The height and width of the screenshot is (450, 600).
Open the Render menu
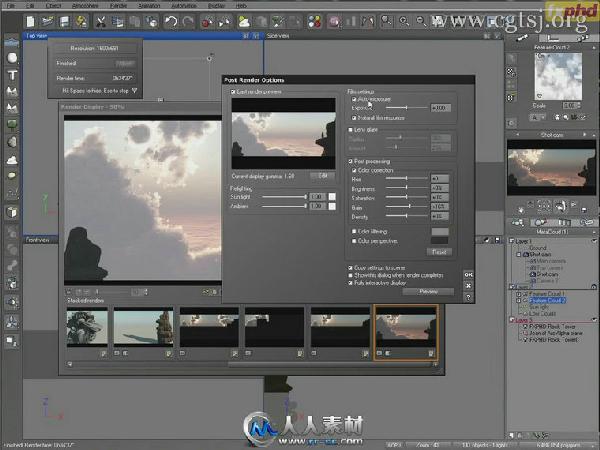point(118,5)
